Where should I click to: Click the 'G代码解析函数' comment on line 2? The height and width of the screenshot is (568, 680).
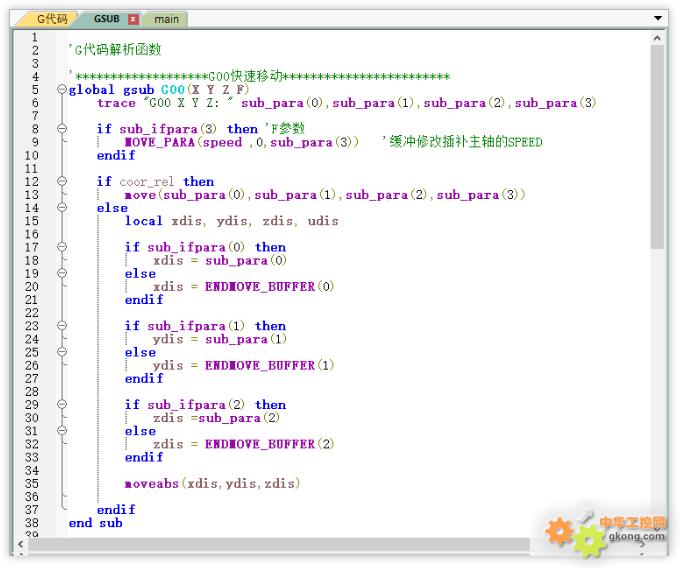pos(115,49)
